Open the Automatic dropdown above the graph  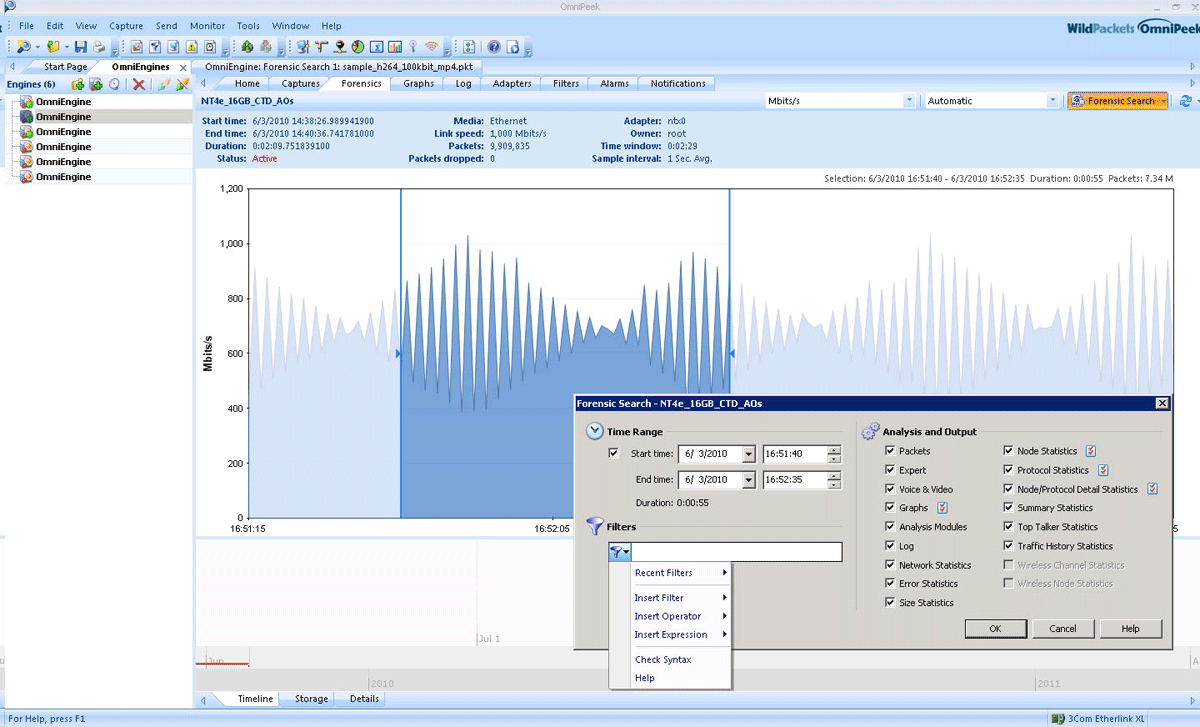[1053, 101]
